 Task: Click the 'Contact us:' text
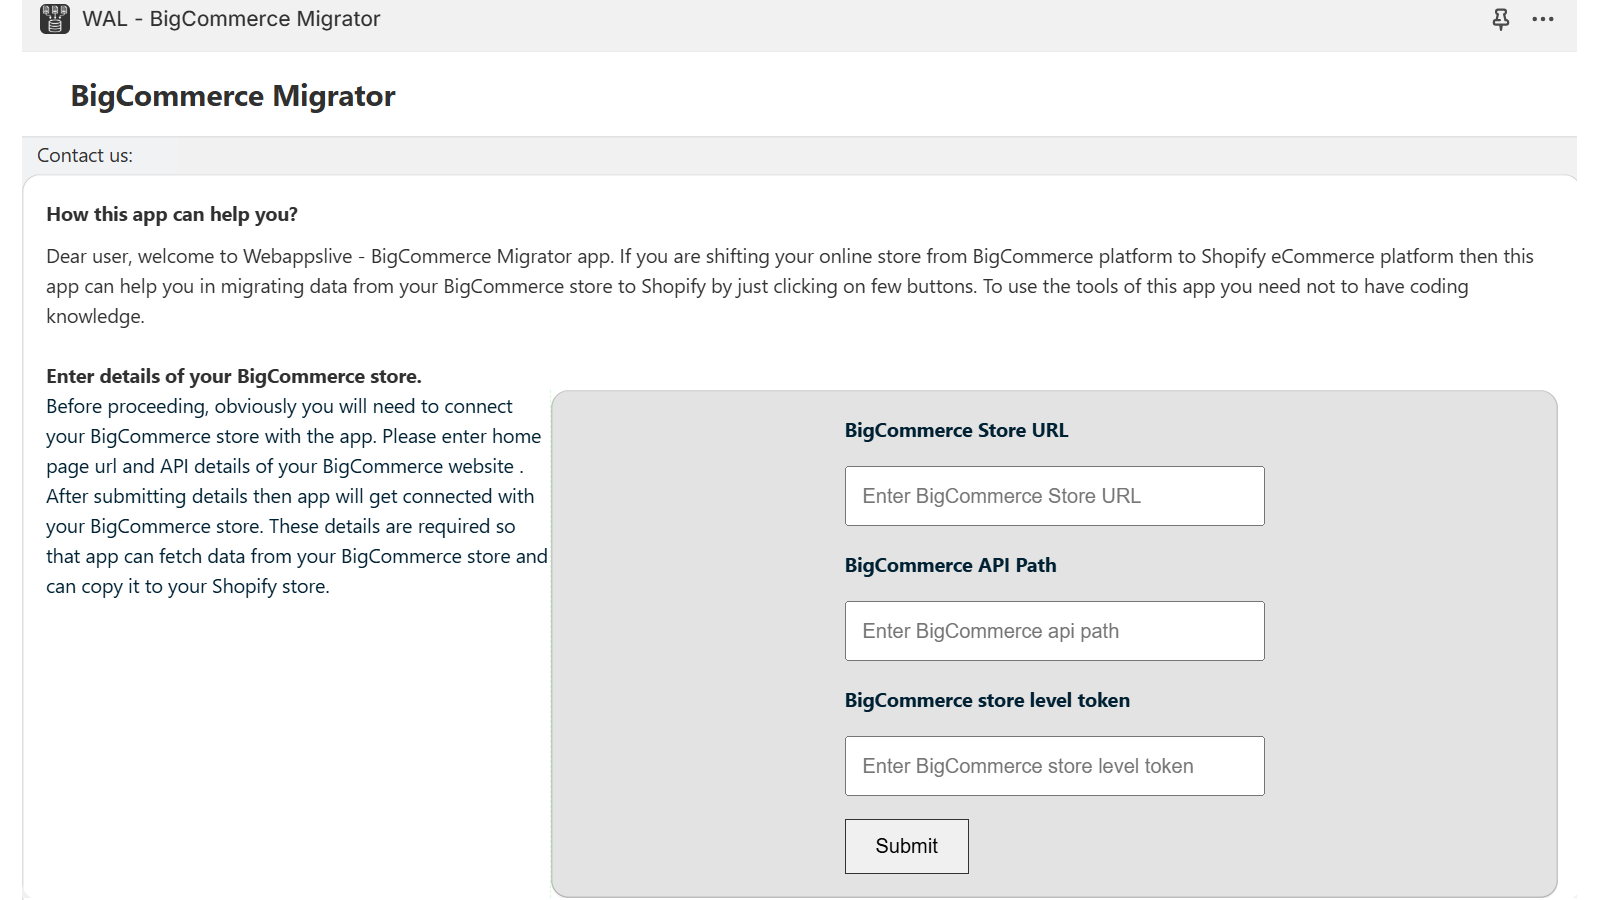[x=85, y=155]
